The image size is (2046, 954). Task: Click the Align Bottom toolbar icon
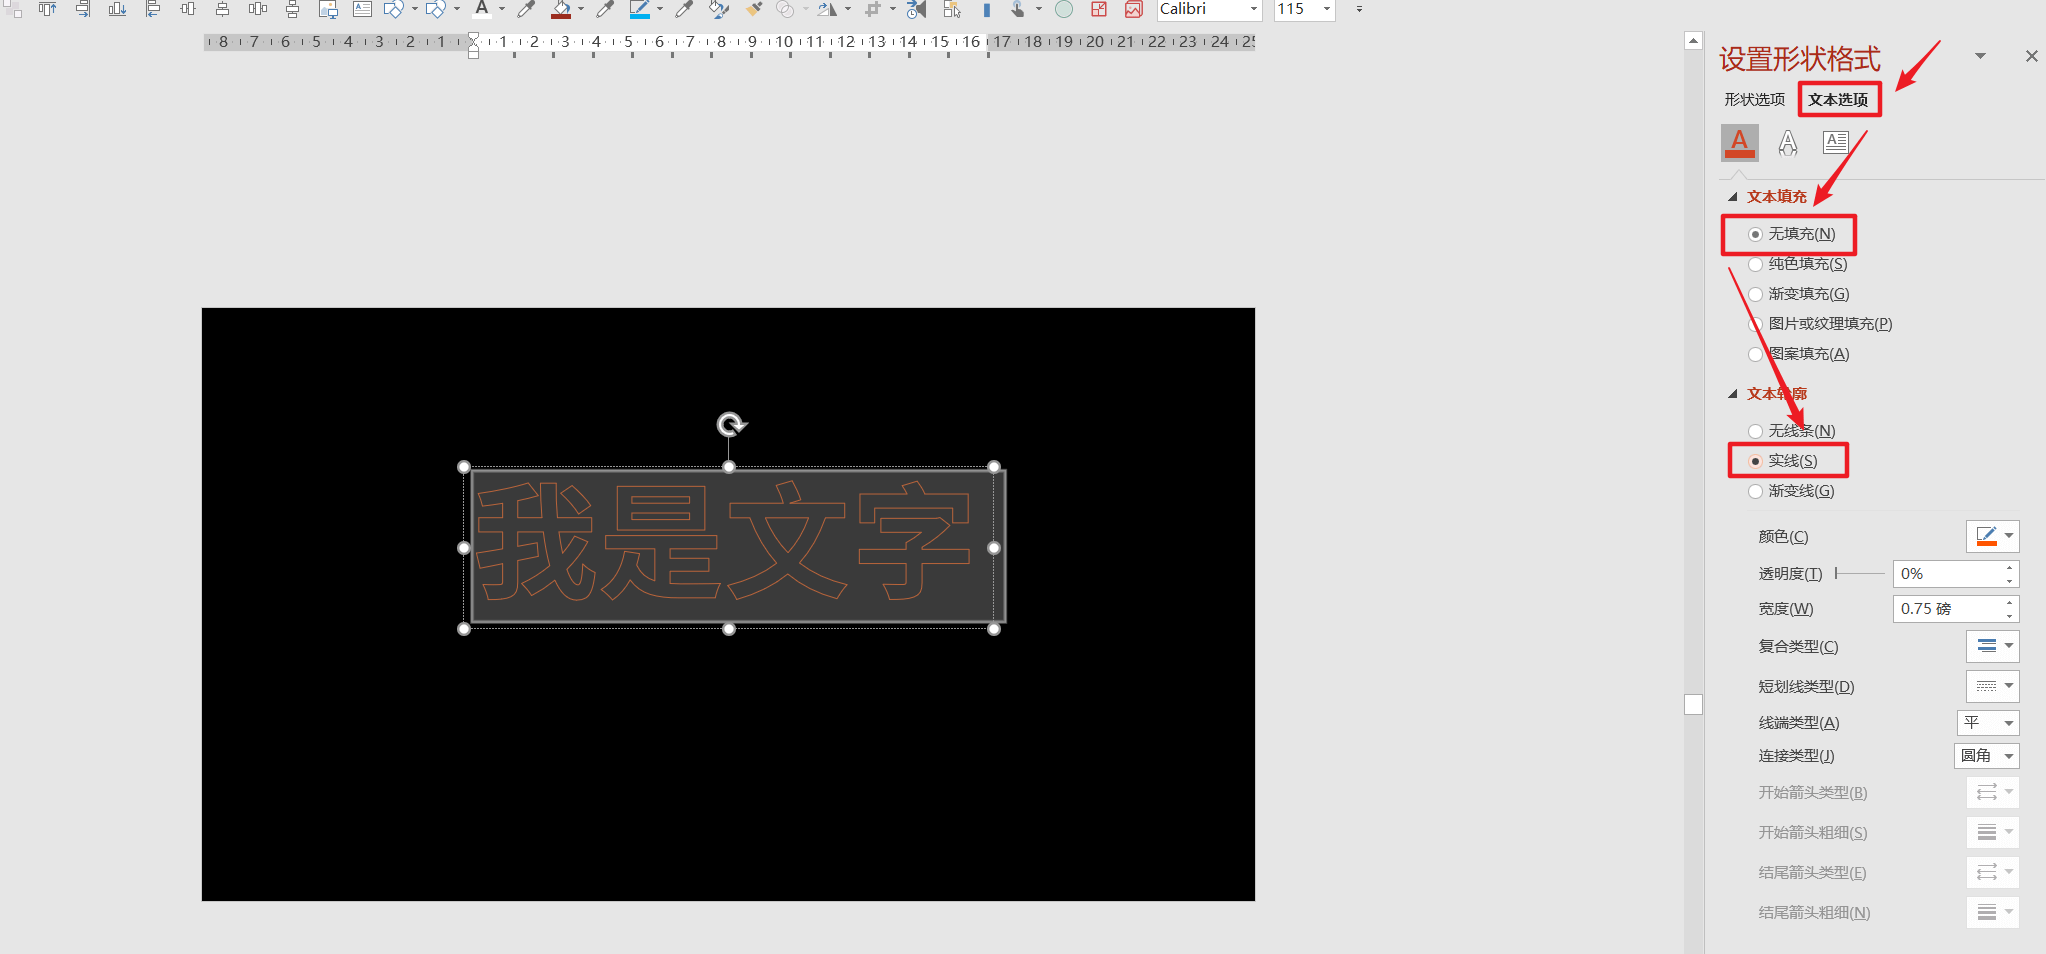point(117,9)
